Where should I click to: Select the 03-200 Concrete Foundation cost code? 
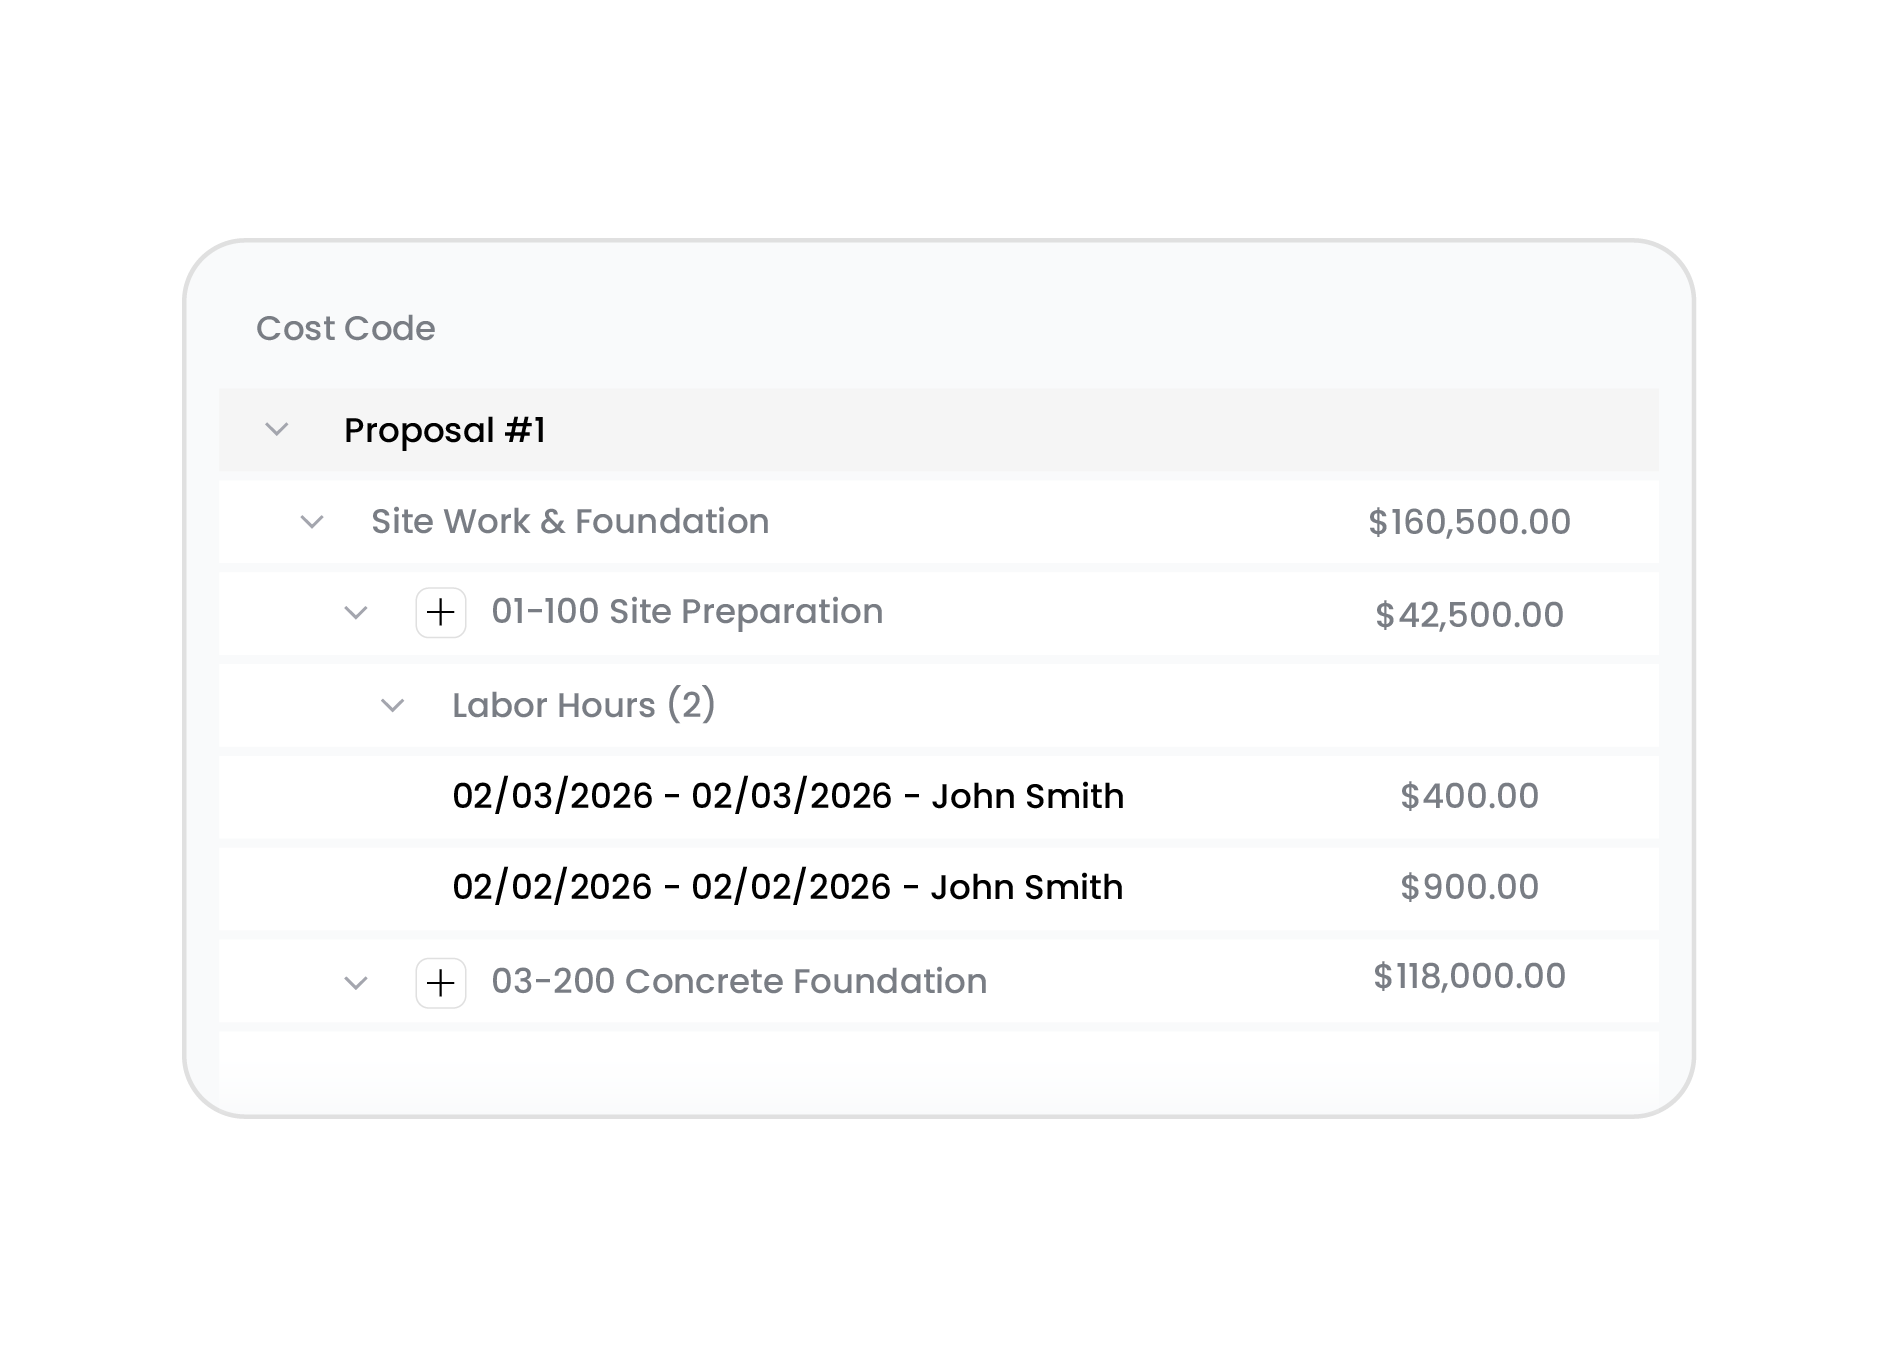(739, 982)
